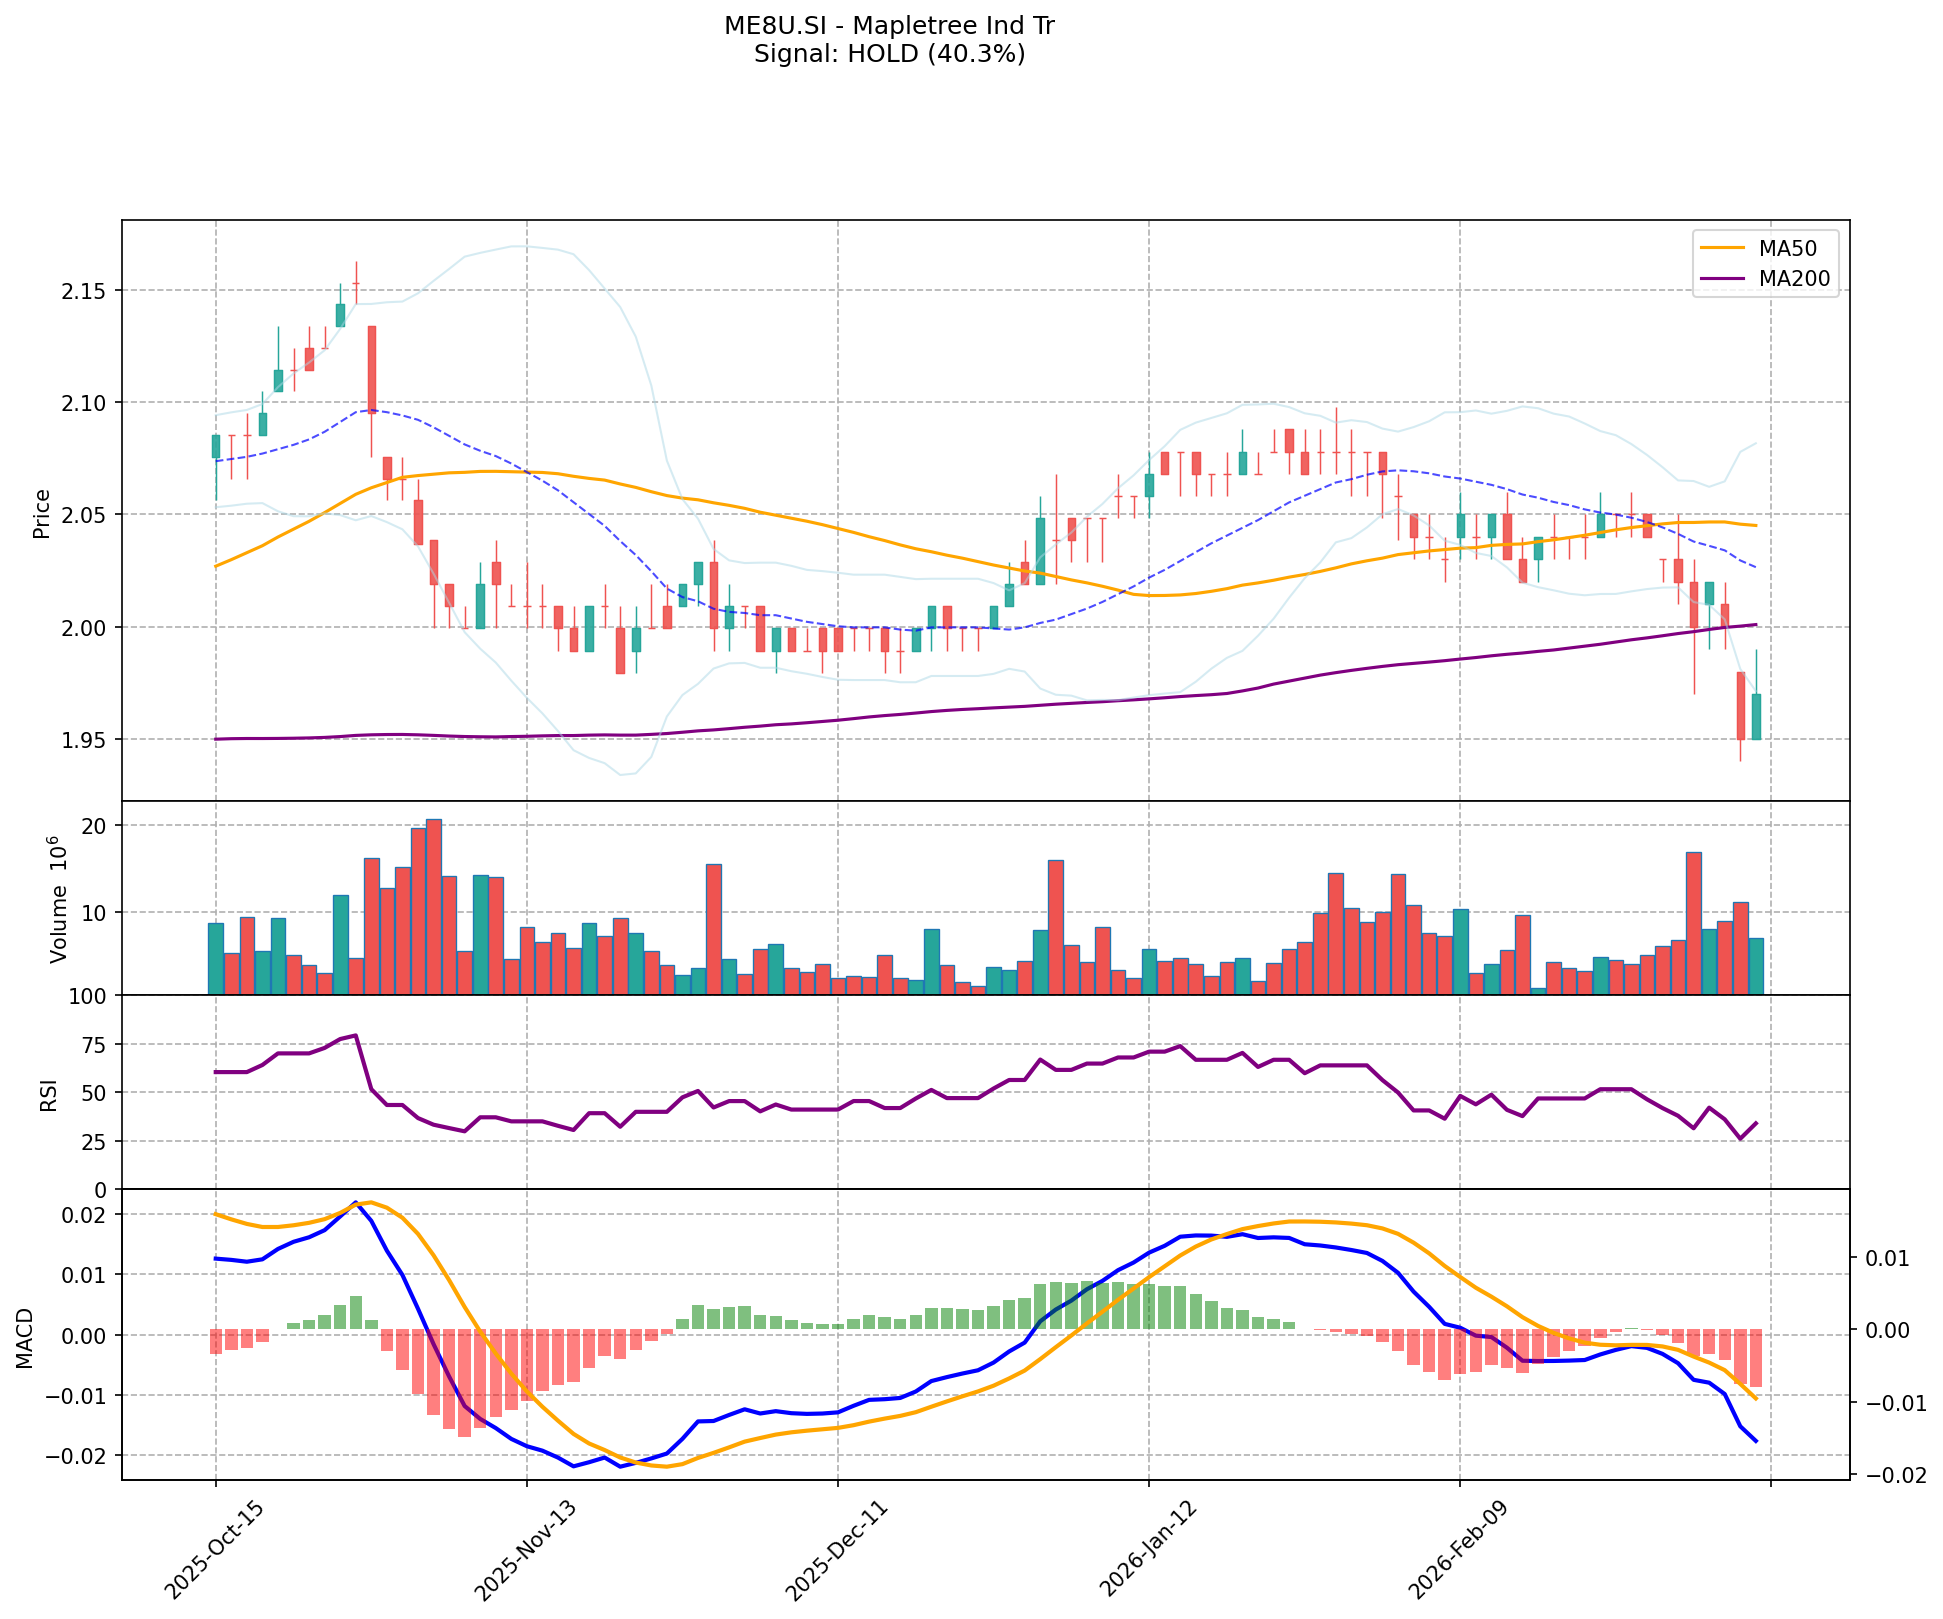Click the MA200 legend entry
The image size is (1943, 1619).
tap(1794, 279)
